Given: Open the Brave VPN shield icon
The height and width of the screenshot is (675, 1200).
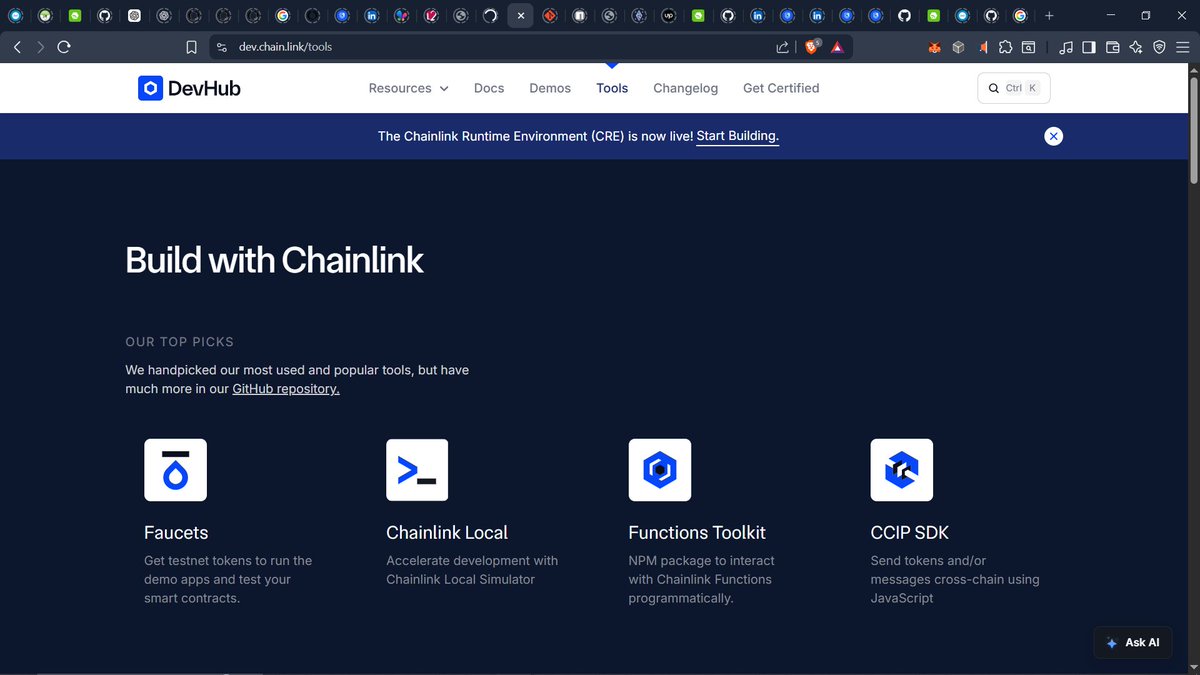Looking at the screenshot, I should [x=1160, y=47].
